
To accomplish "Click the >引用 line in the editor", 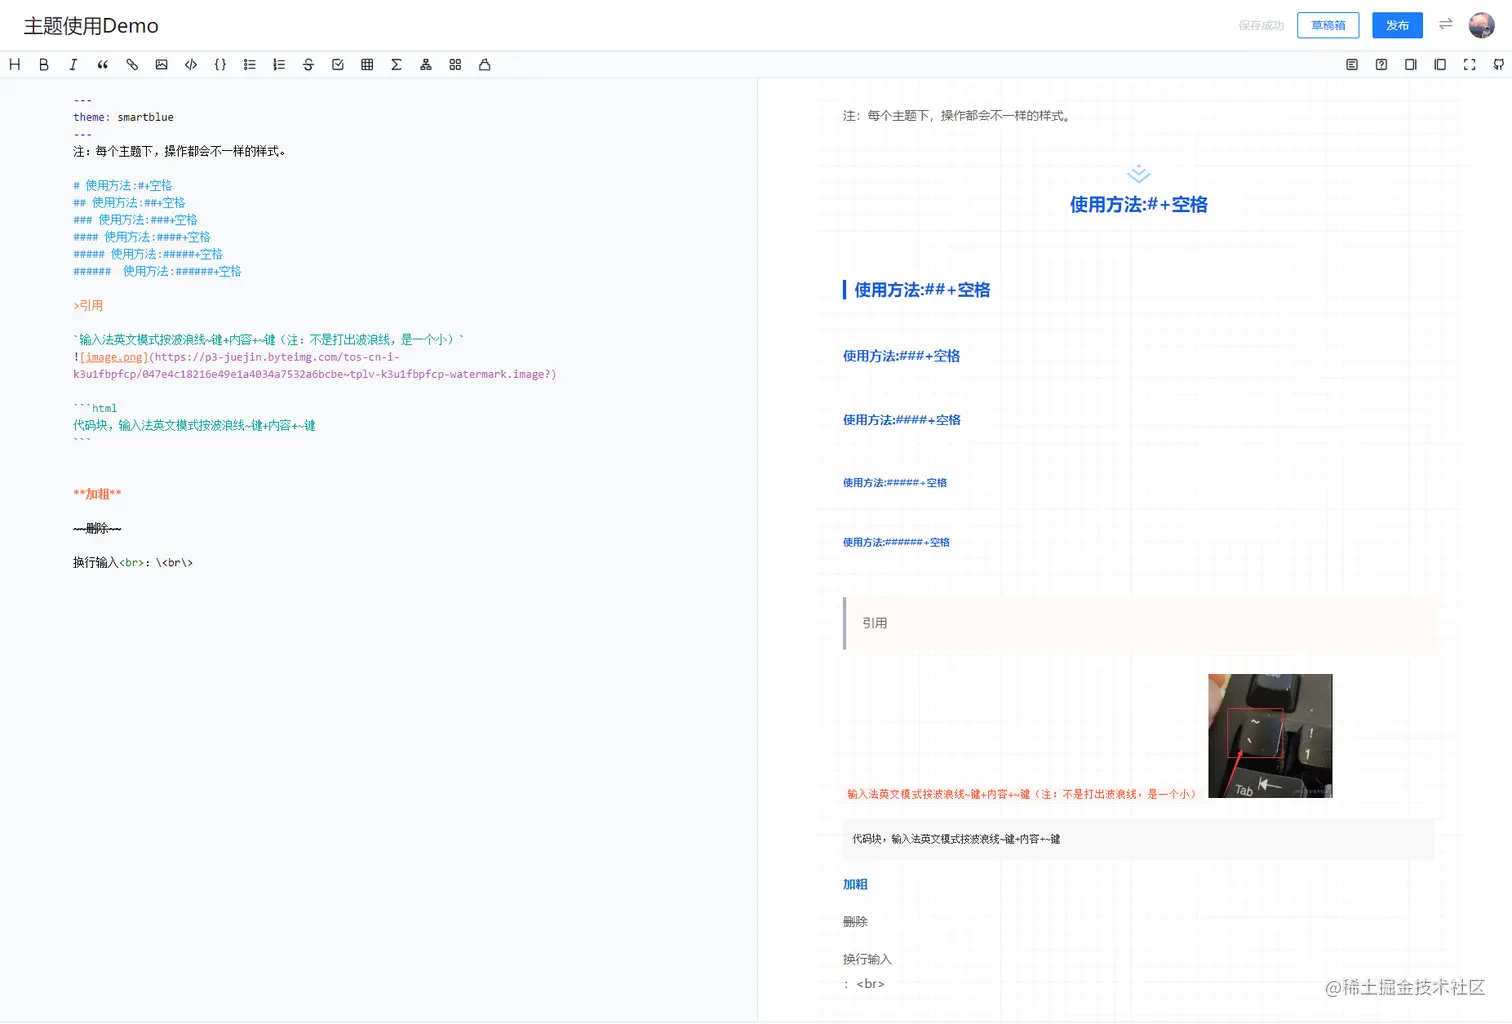I will (88, 306).
